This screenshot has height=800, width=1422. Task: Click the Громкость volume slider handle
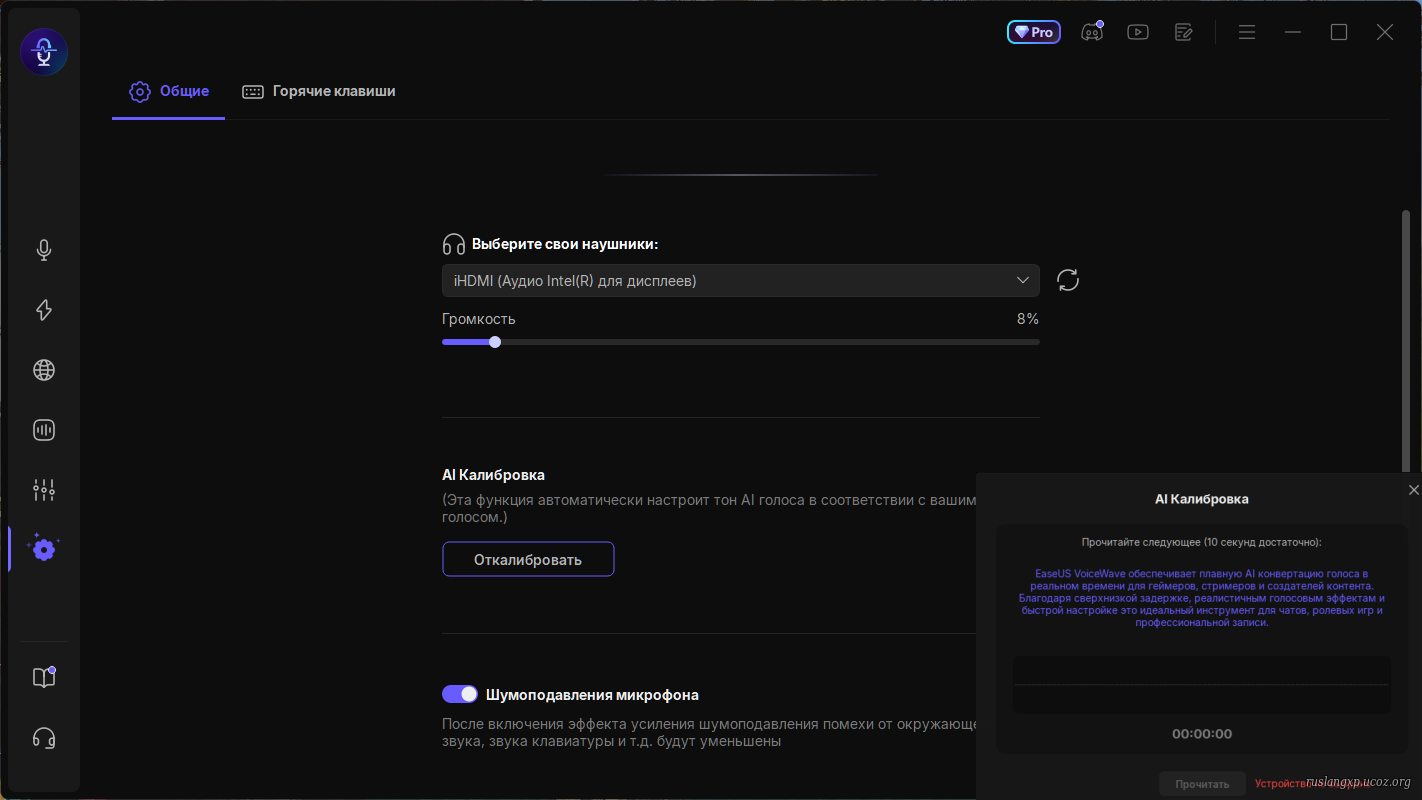pyautogui.click(x=495, y=342)
